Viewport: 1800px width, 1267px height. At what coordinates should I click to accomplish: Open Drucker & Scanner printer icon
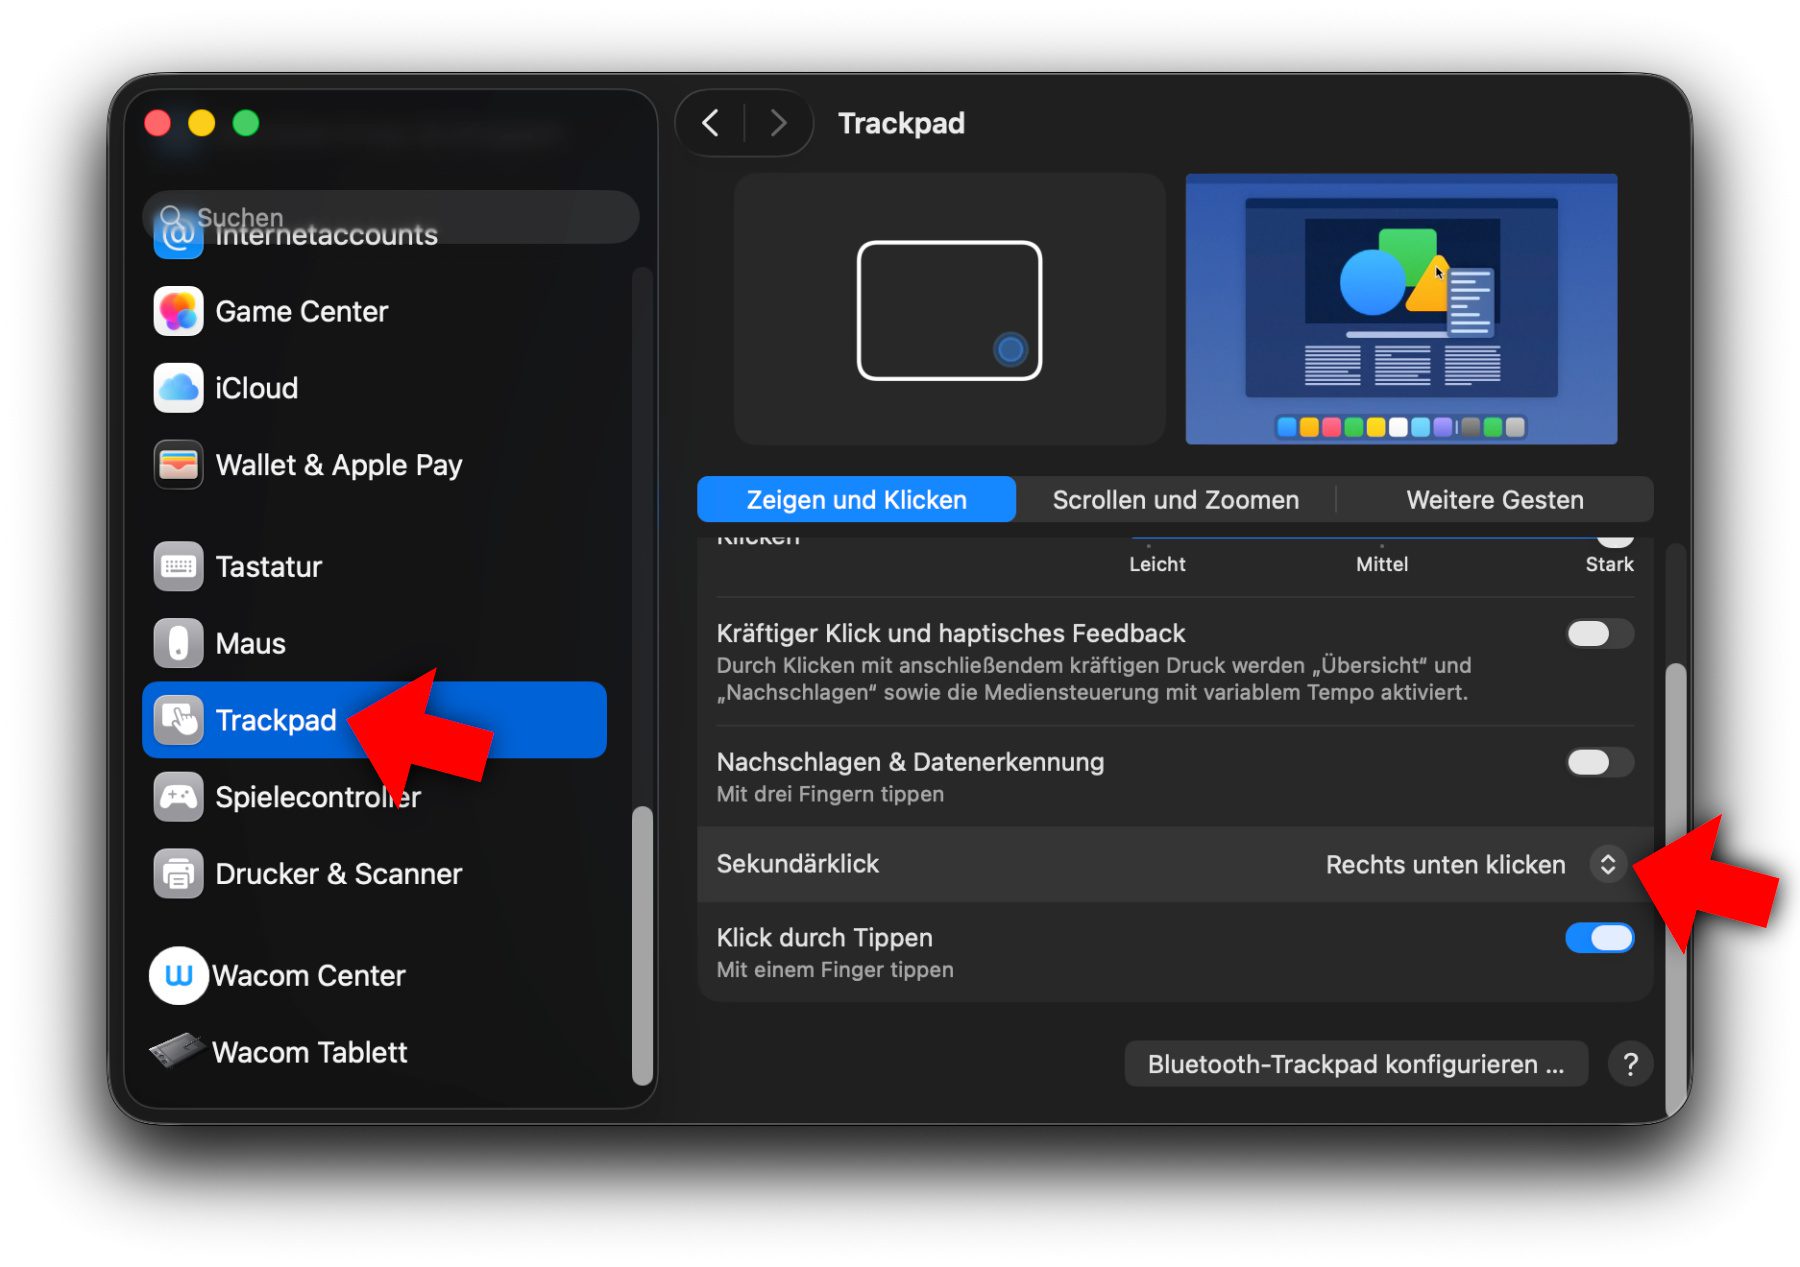point(178,874)
